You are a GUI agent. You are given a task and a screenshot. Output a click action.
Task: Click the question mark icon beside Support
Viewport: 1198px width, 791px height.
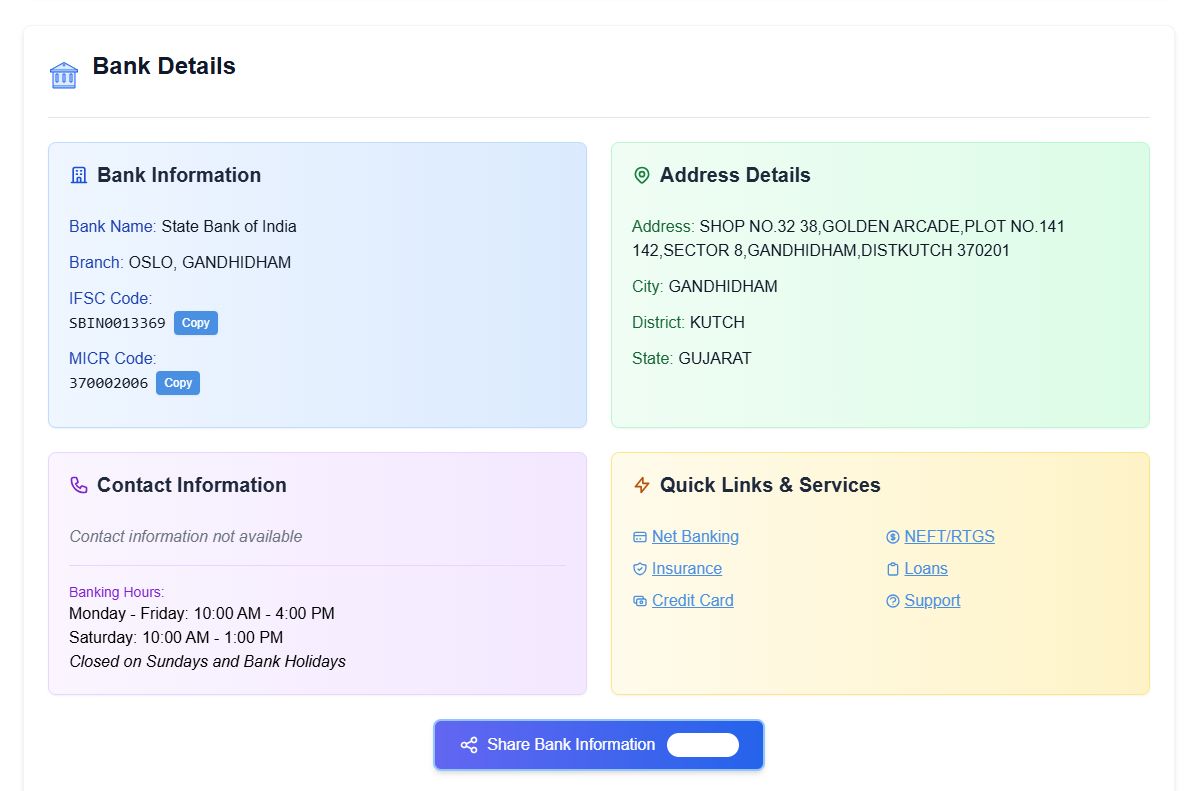click(893, 601)
